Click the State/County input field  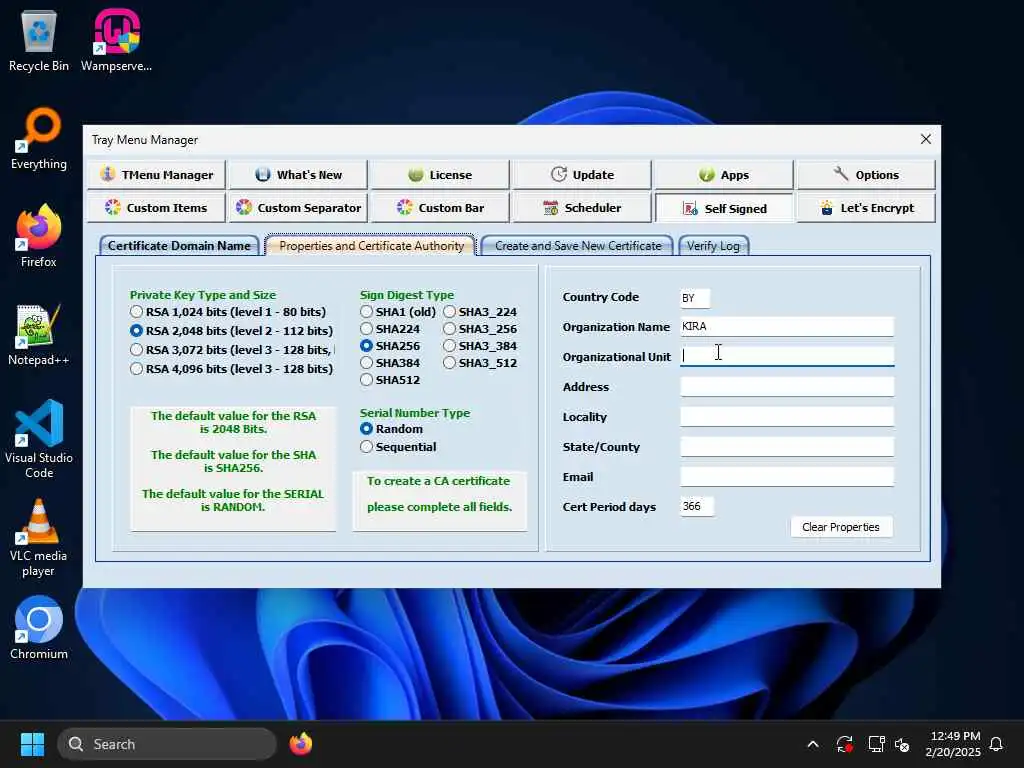click(787, 447)
